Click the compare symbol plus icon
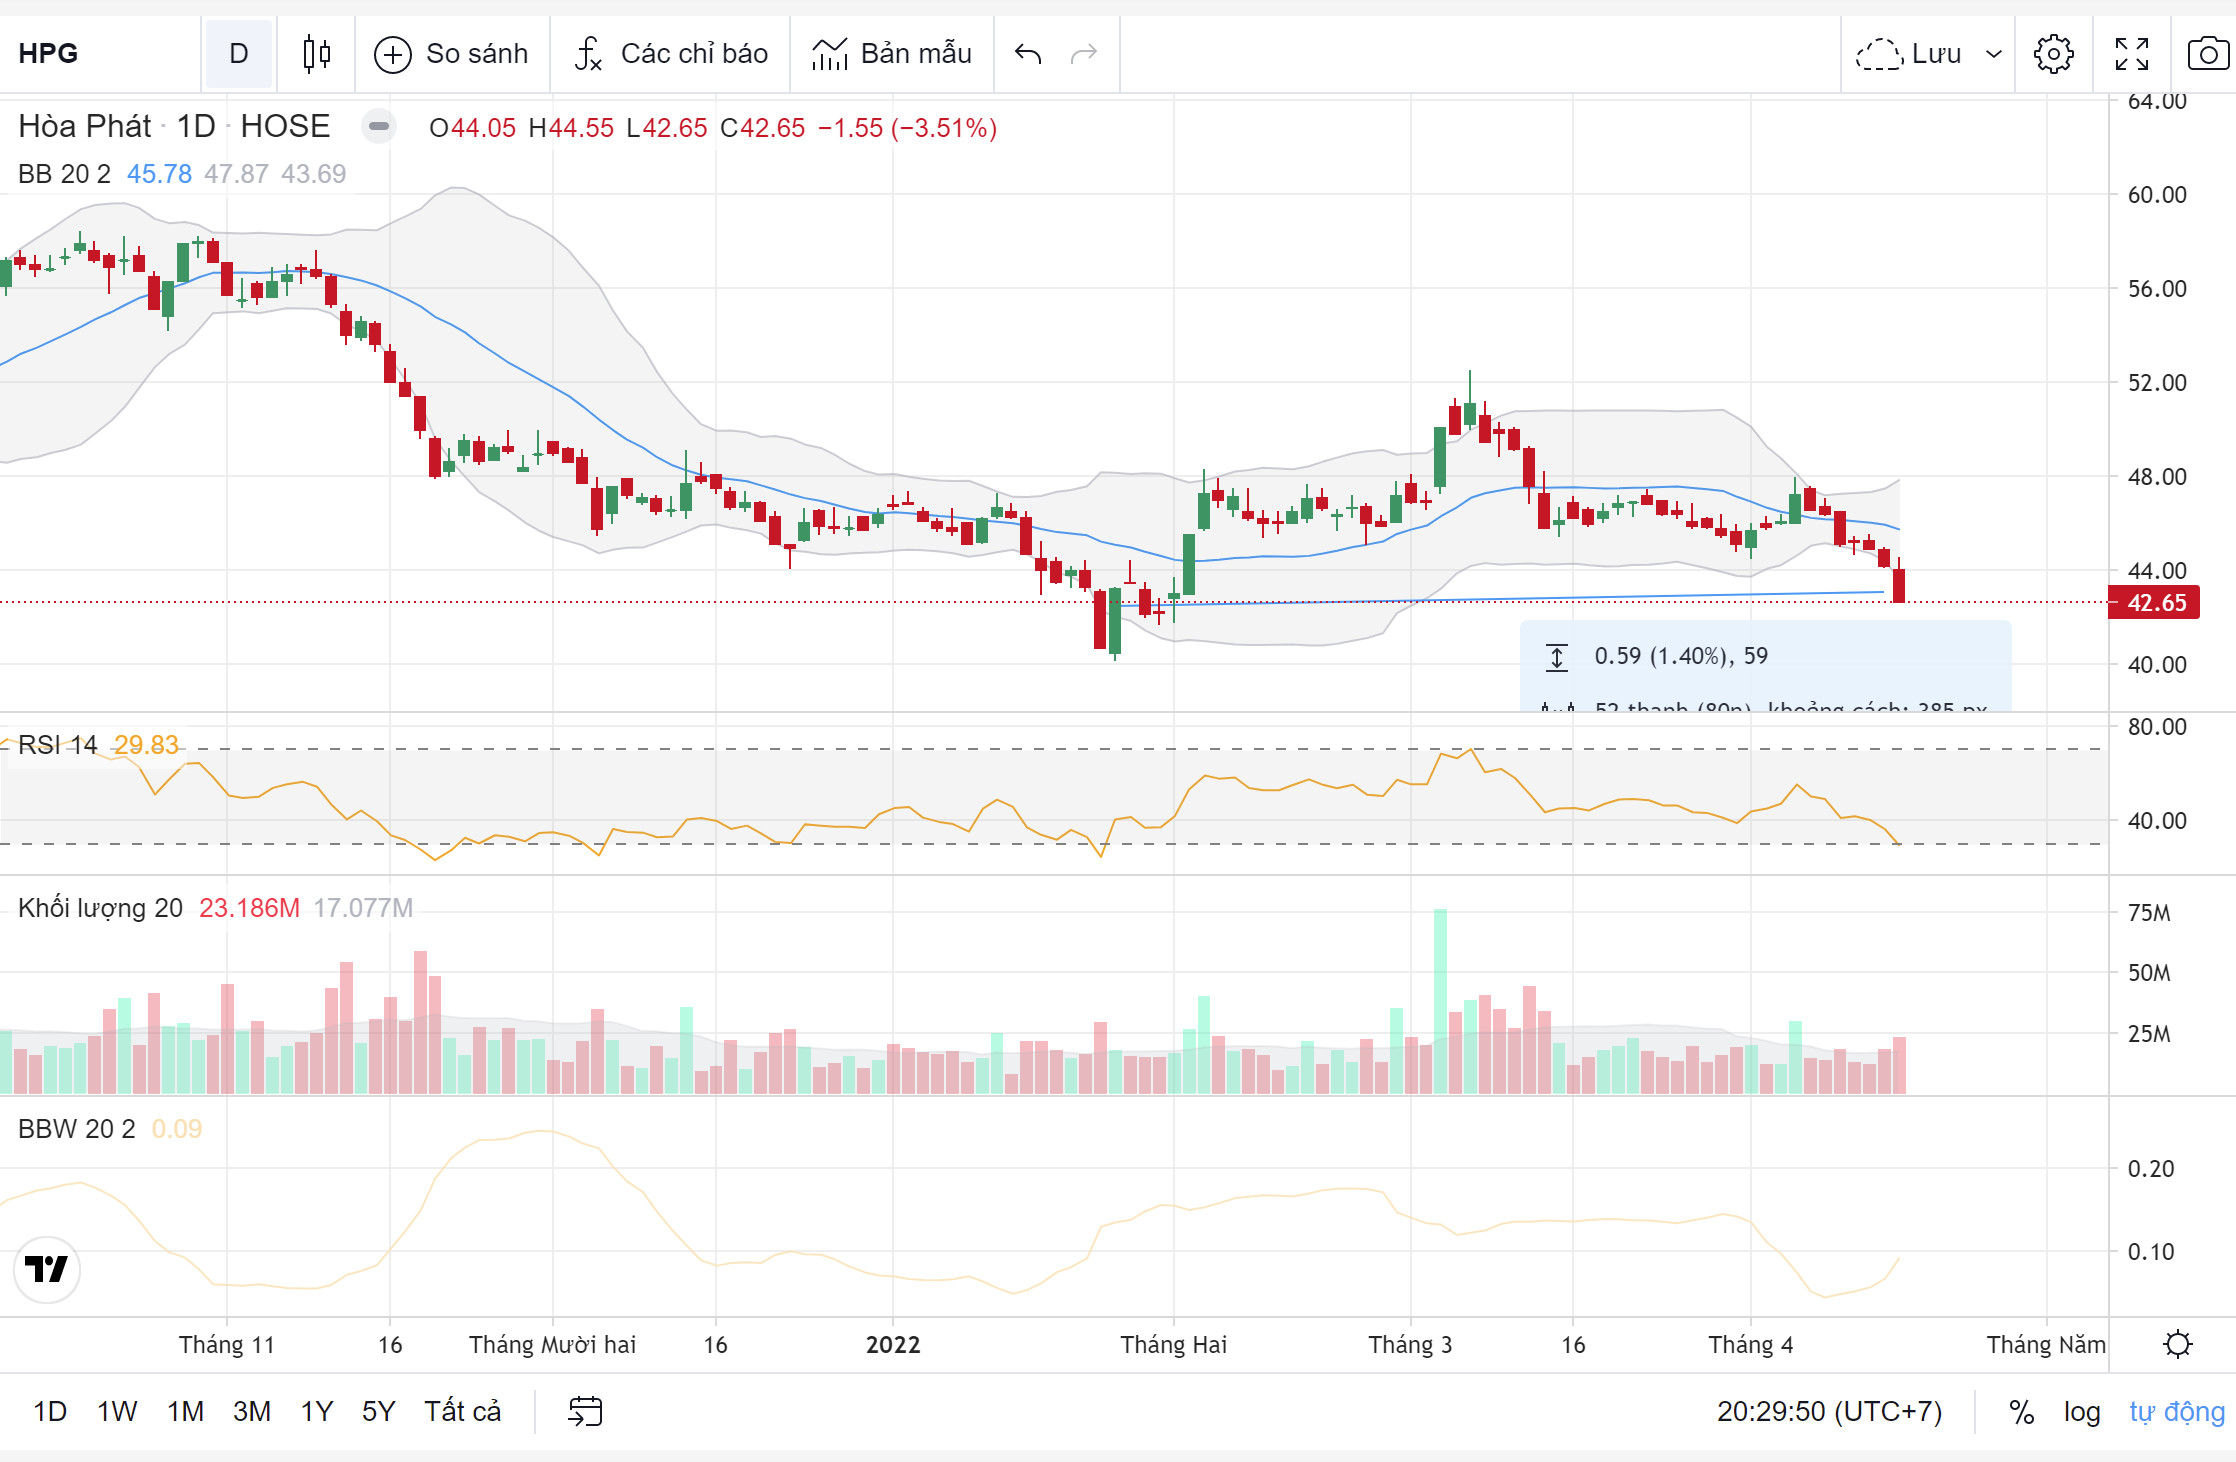Viewport: 2236px width, 1462px height. pos(392,54)
